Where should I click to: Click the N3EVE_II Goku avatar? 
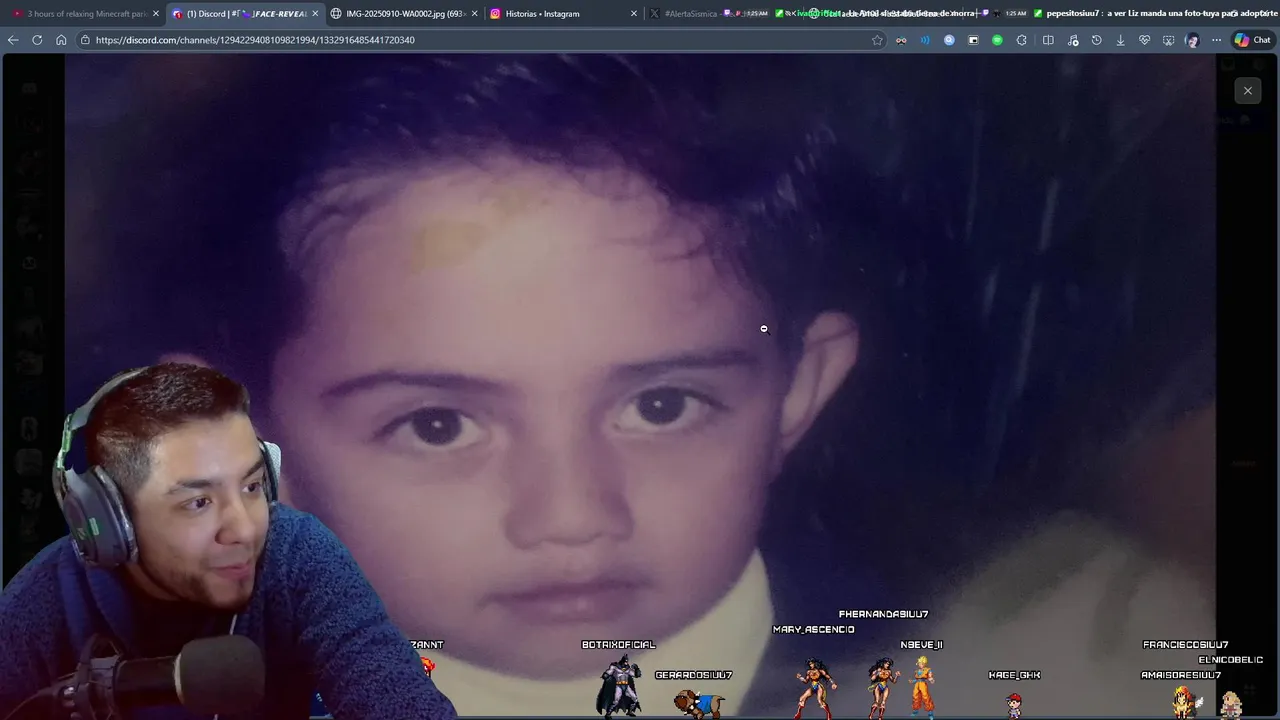coord(921,686)
